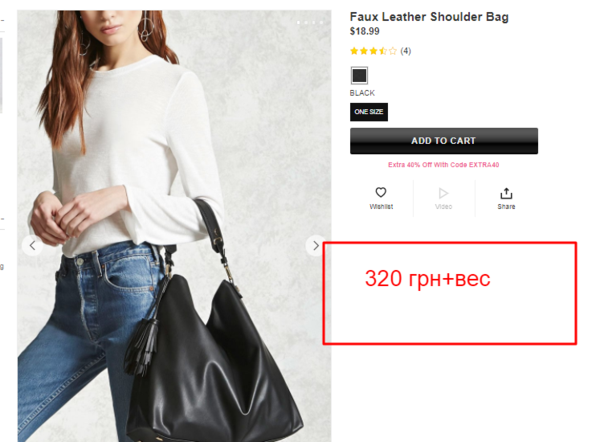Open the (4) reviews count
The width and height of the screenshot is (600, 442).
pyautogui.click(x=406, y=51)
